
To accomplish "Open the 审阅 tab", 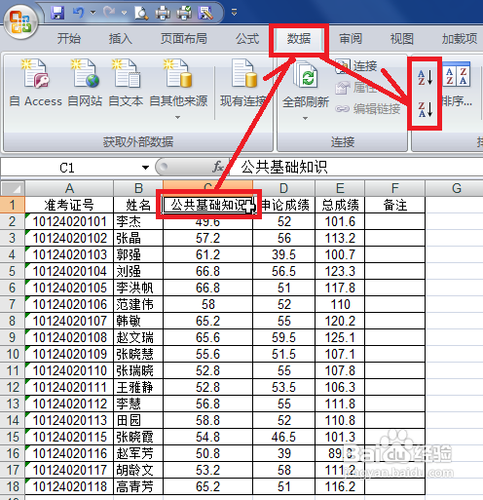I will pyautogui.click(x=350, y=38).
